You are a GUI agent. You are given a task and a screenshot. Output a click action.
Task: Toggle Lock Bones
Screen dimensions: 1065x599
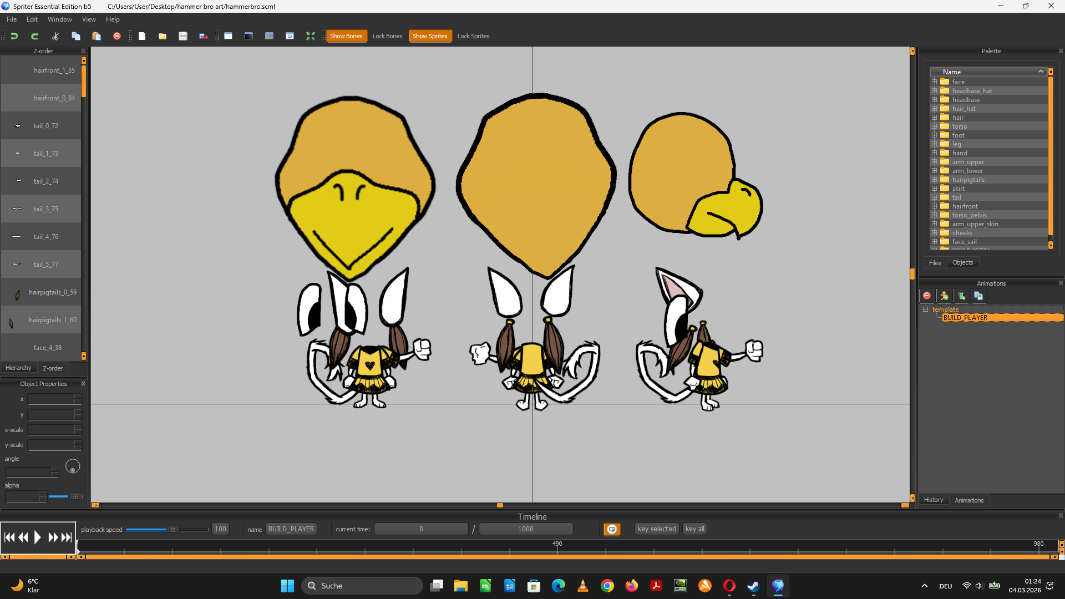click(387, 36)
